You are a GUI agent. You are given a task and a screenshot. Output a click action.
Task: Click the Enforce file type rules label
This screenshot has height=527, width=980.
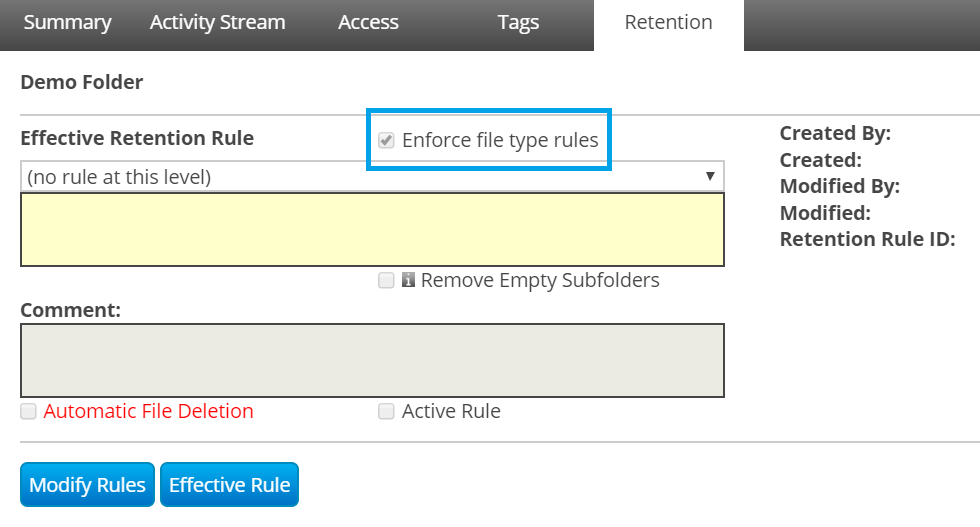tap(500, 141)
